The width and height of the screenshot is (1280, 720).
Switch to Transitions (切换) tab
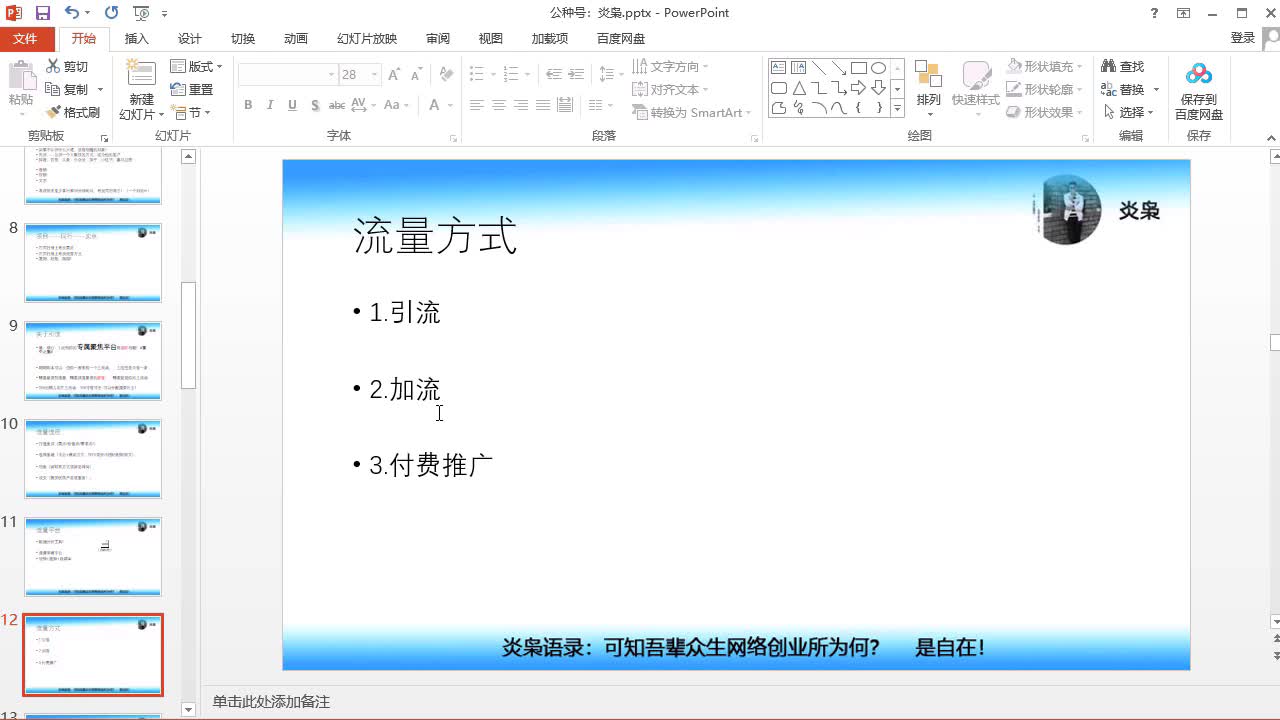[x=242, y=39]
